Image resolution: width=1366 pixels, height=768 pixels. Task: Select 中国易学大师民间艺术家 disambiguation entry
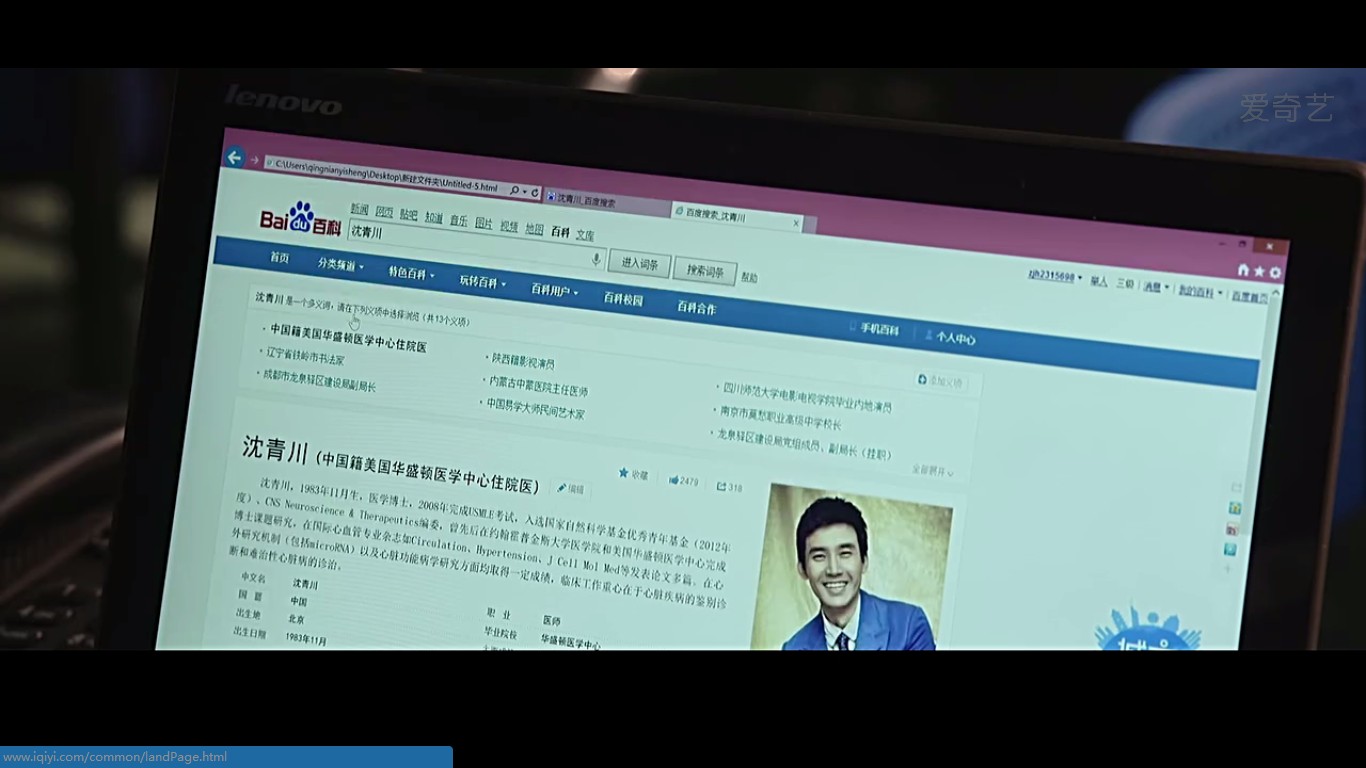(535, 409)
